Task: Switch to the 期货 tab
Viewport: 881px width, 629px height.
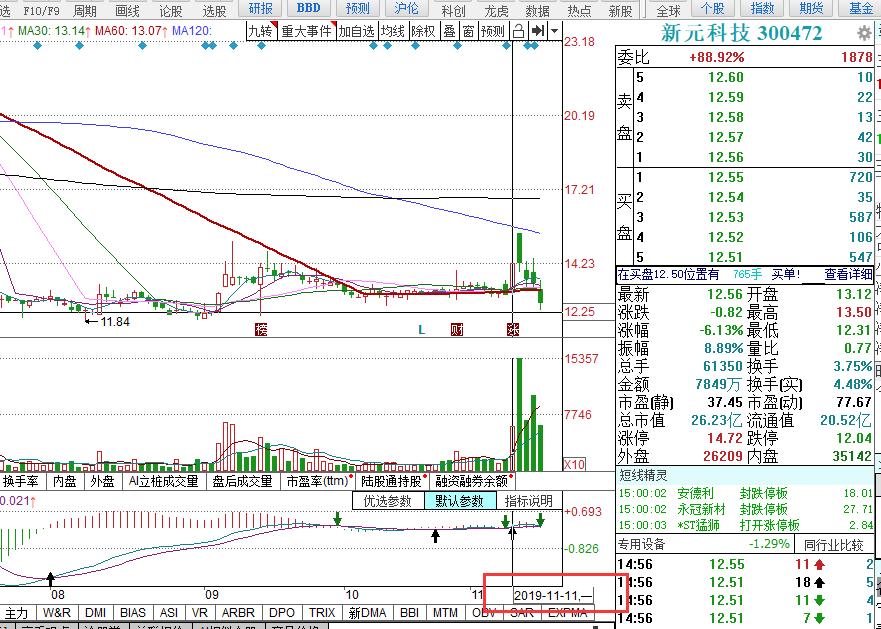Action: [x=811, y=8]
